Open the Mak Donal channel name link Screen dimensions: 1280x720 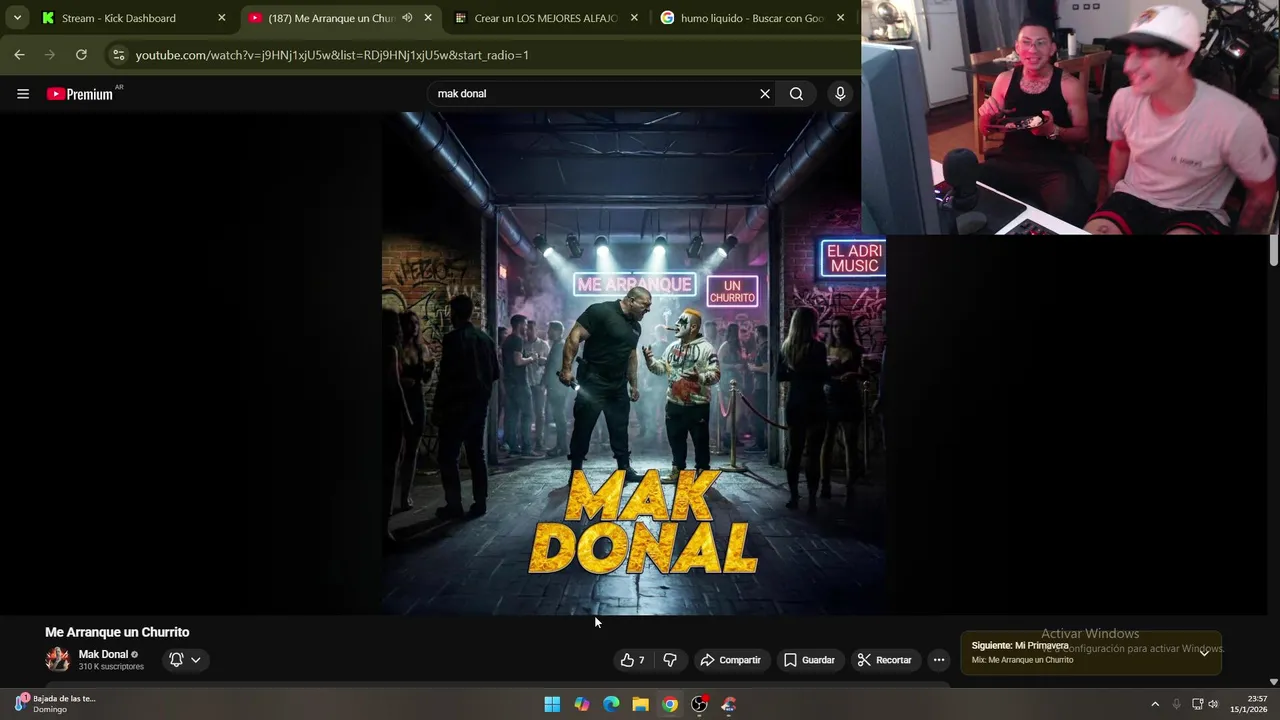103,655
